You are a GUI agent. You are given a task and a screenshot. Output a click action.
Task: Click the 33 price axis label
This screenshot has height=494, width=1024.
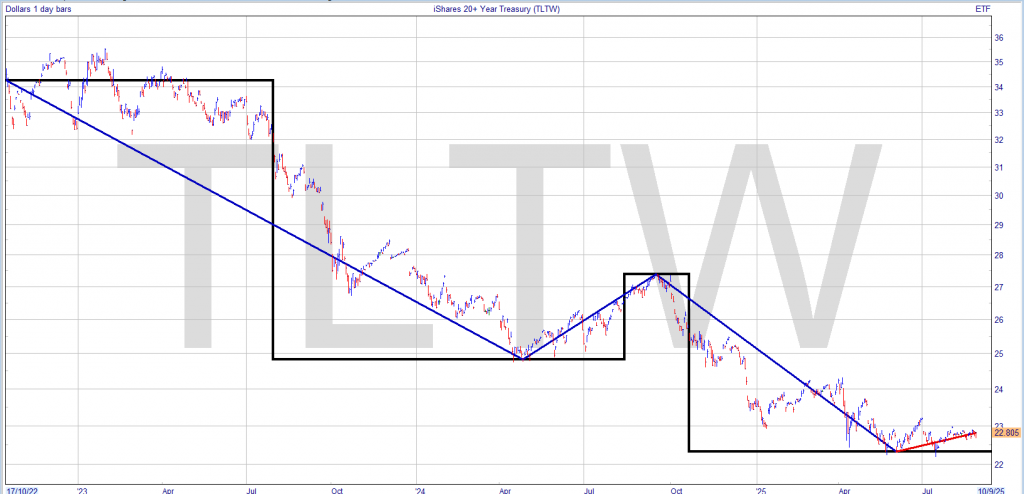tap(999, 114)
